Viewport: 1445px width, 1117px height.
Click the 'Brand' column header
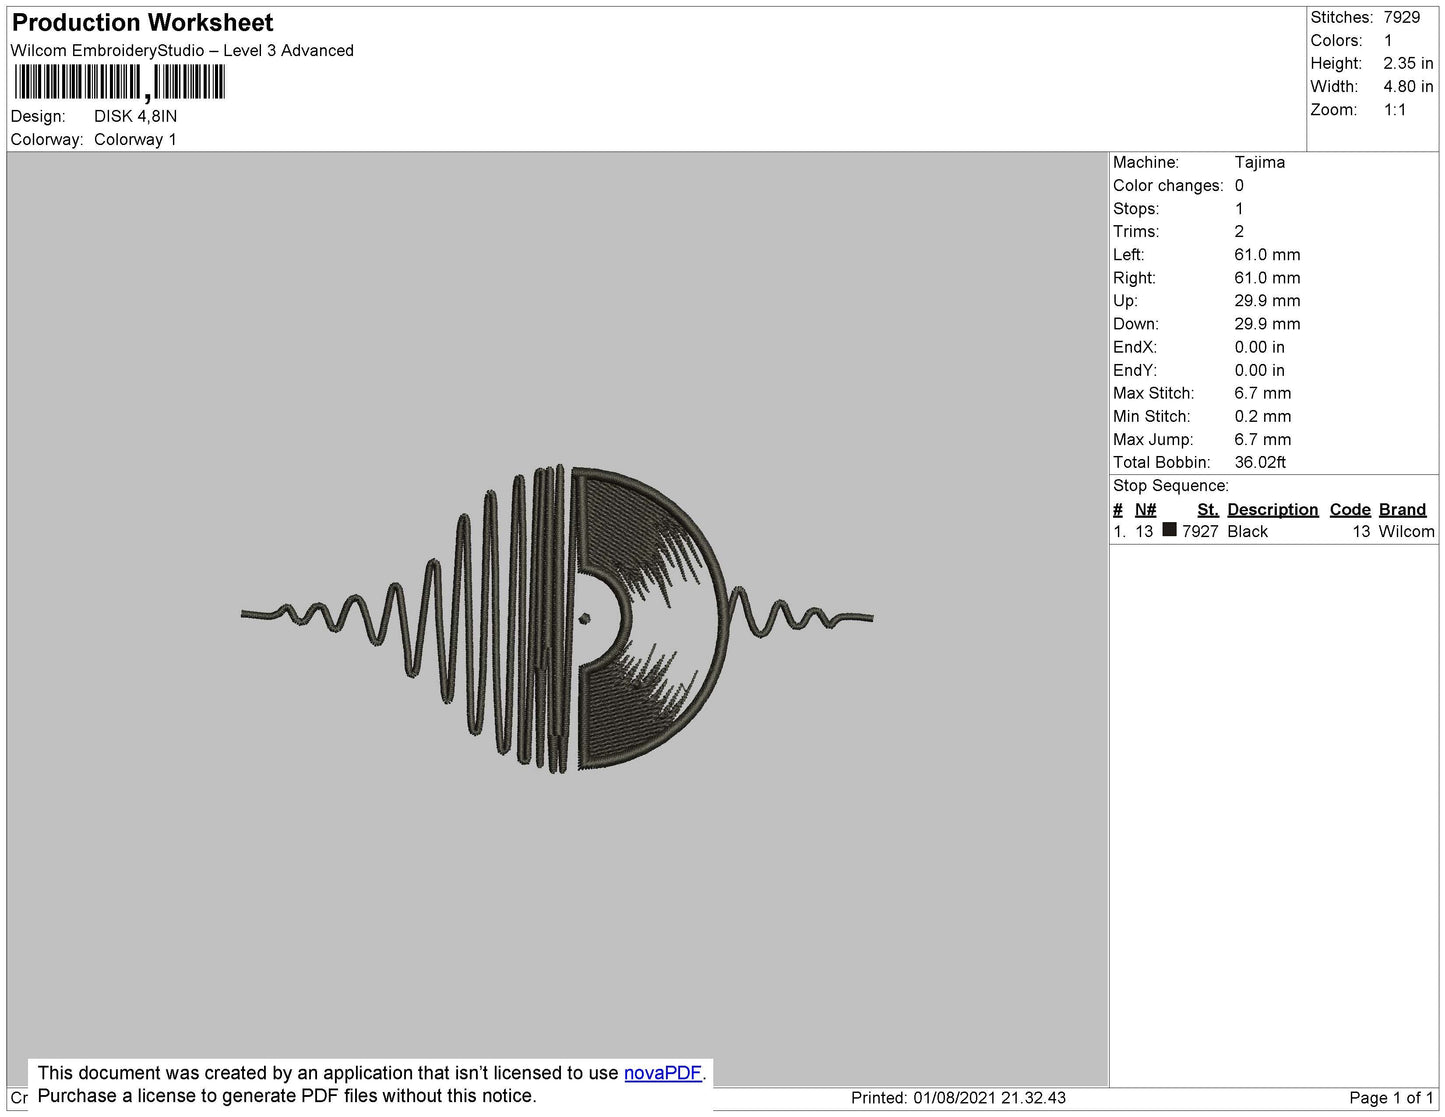[1402, 509]
